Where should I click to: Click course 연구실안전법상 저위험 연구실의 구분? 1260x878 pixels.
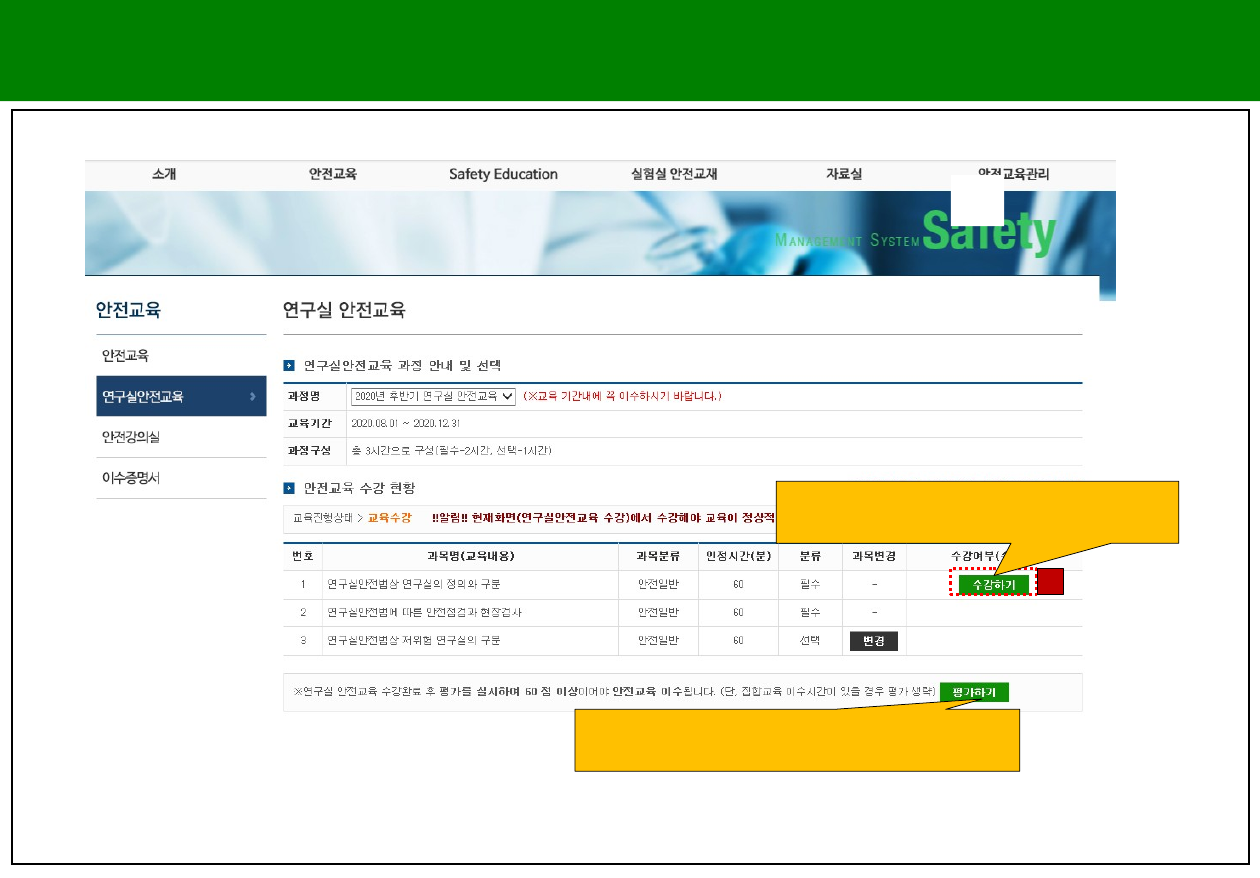(x=413, y=640)
